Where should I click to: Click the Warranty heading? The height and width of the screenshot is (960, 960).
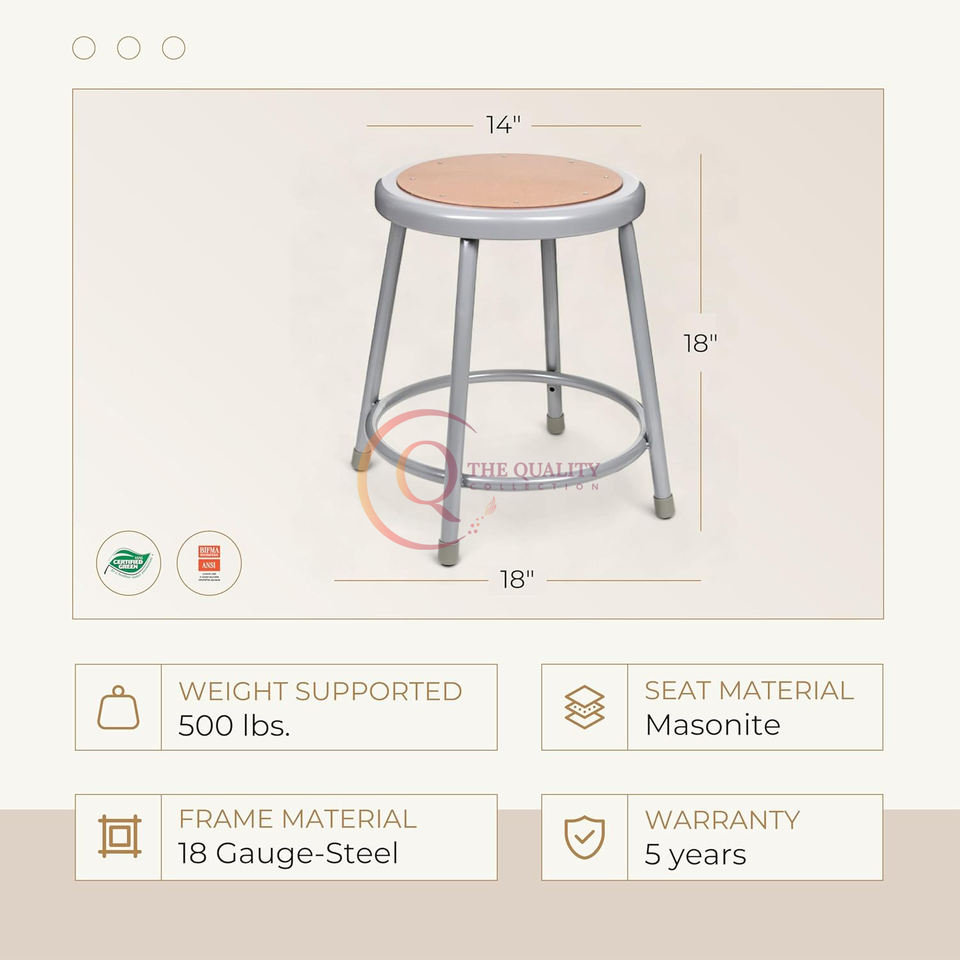[722, 820]
